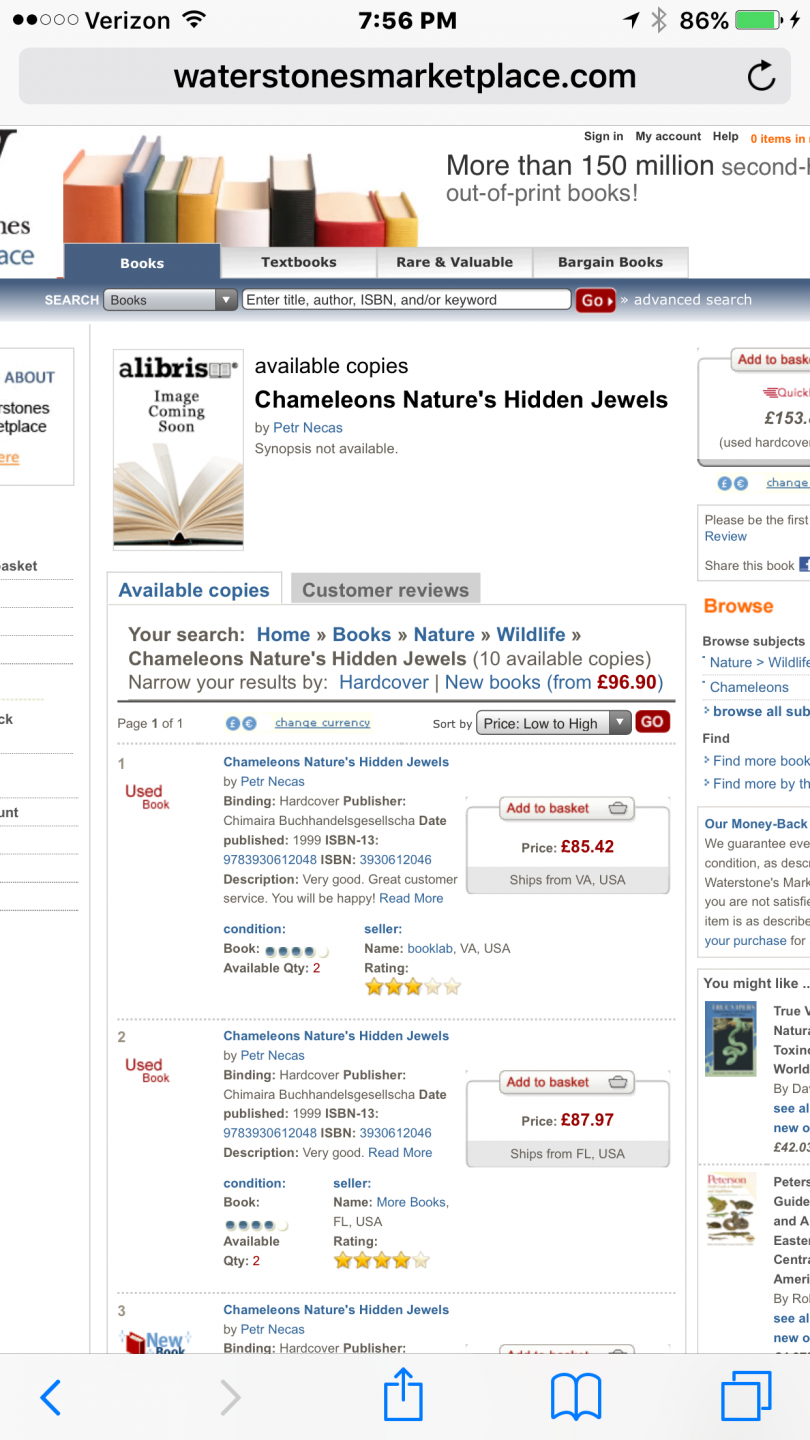Show open Safari tabs icon
Screen dimensions: 810x1440
click(746, 1397)
